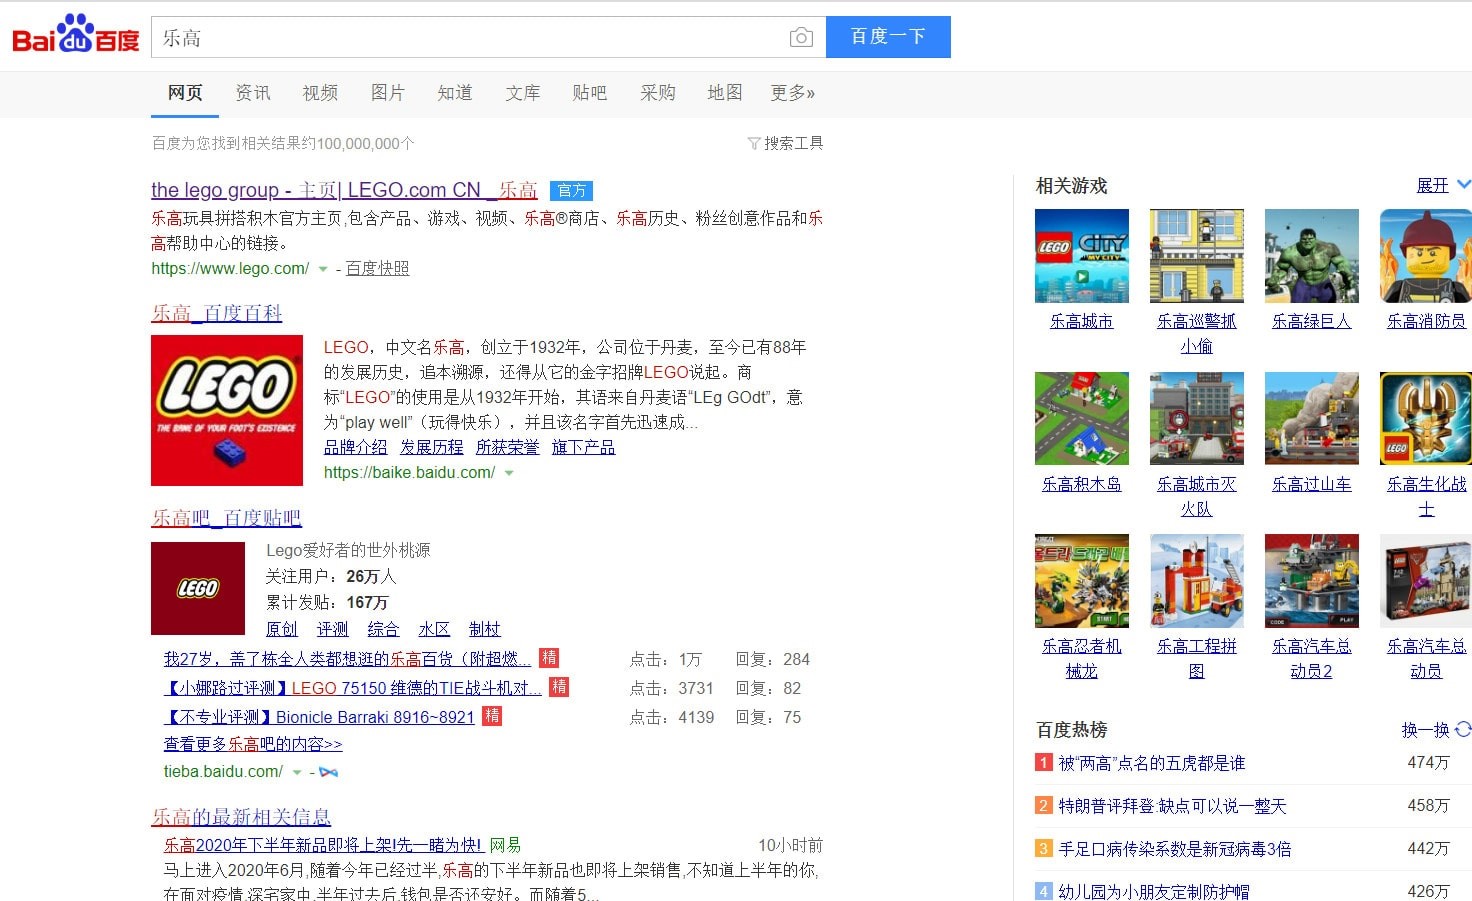Open the 搜索工具 filter
This screenshot has width=1472, height=901.
coord(786,143)
